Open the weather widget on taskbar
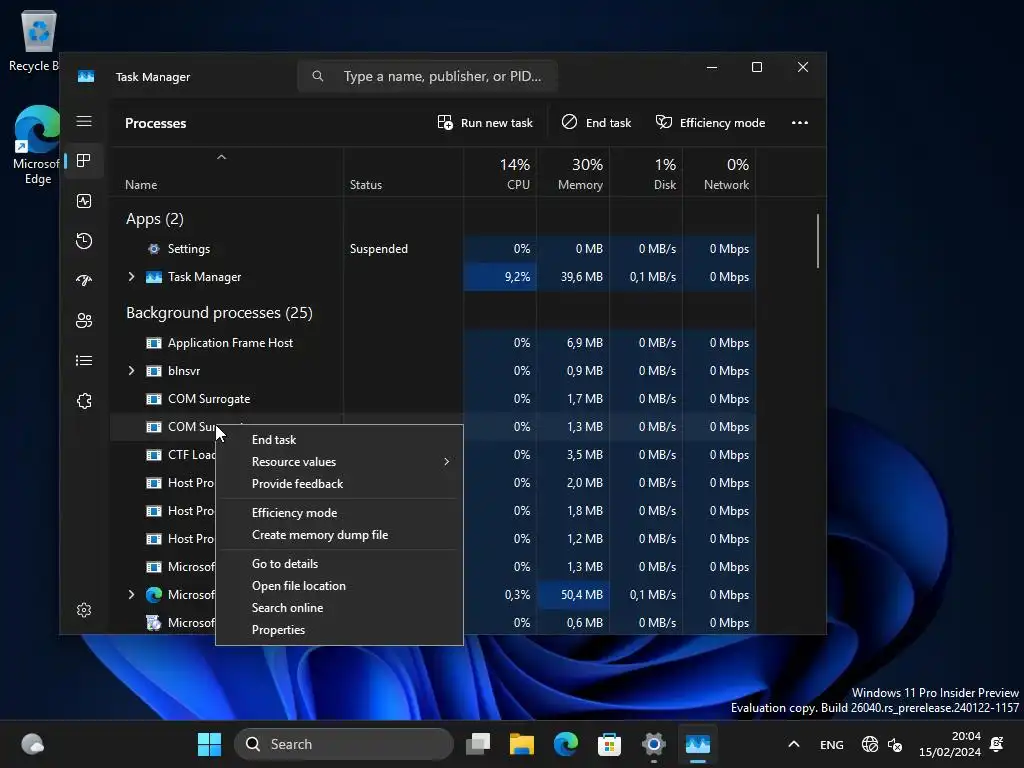Viewport: 1024px width, 768px height. [33, 744]
